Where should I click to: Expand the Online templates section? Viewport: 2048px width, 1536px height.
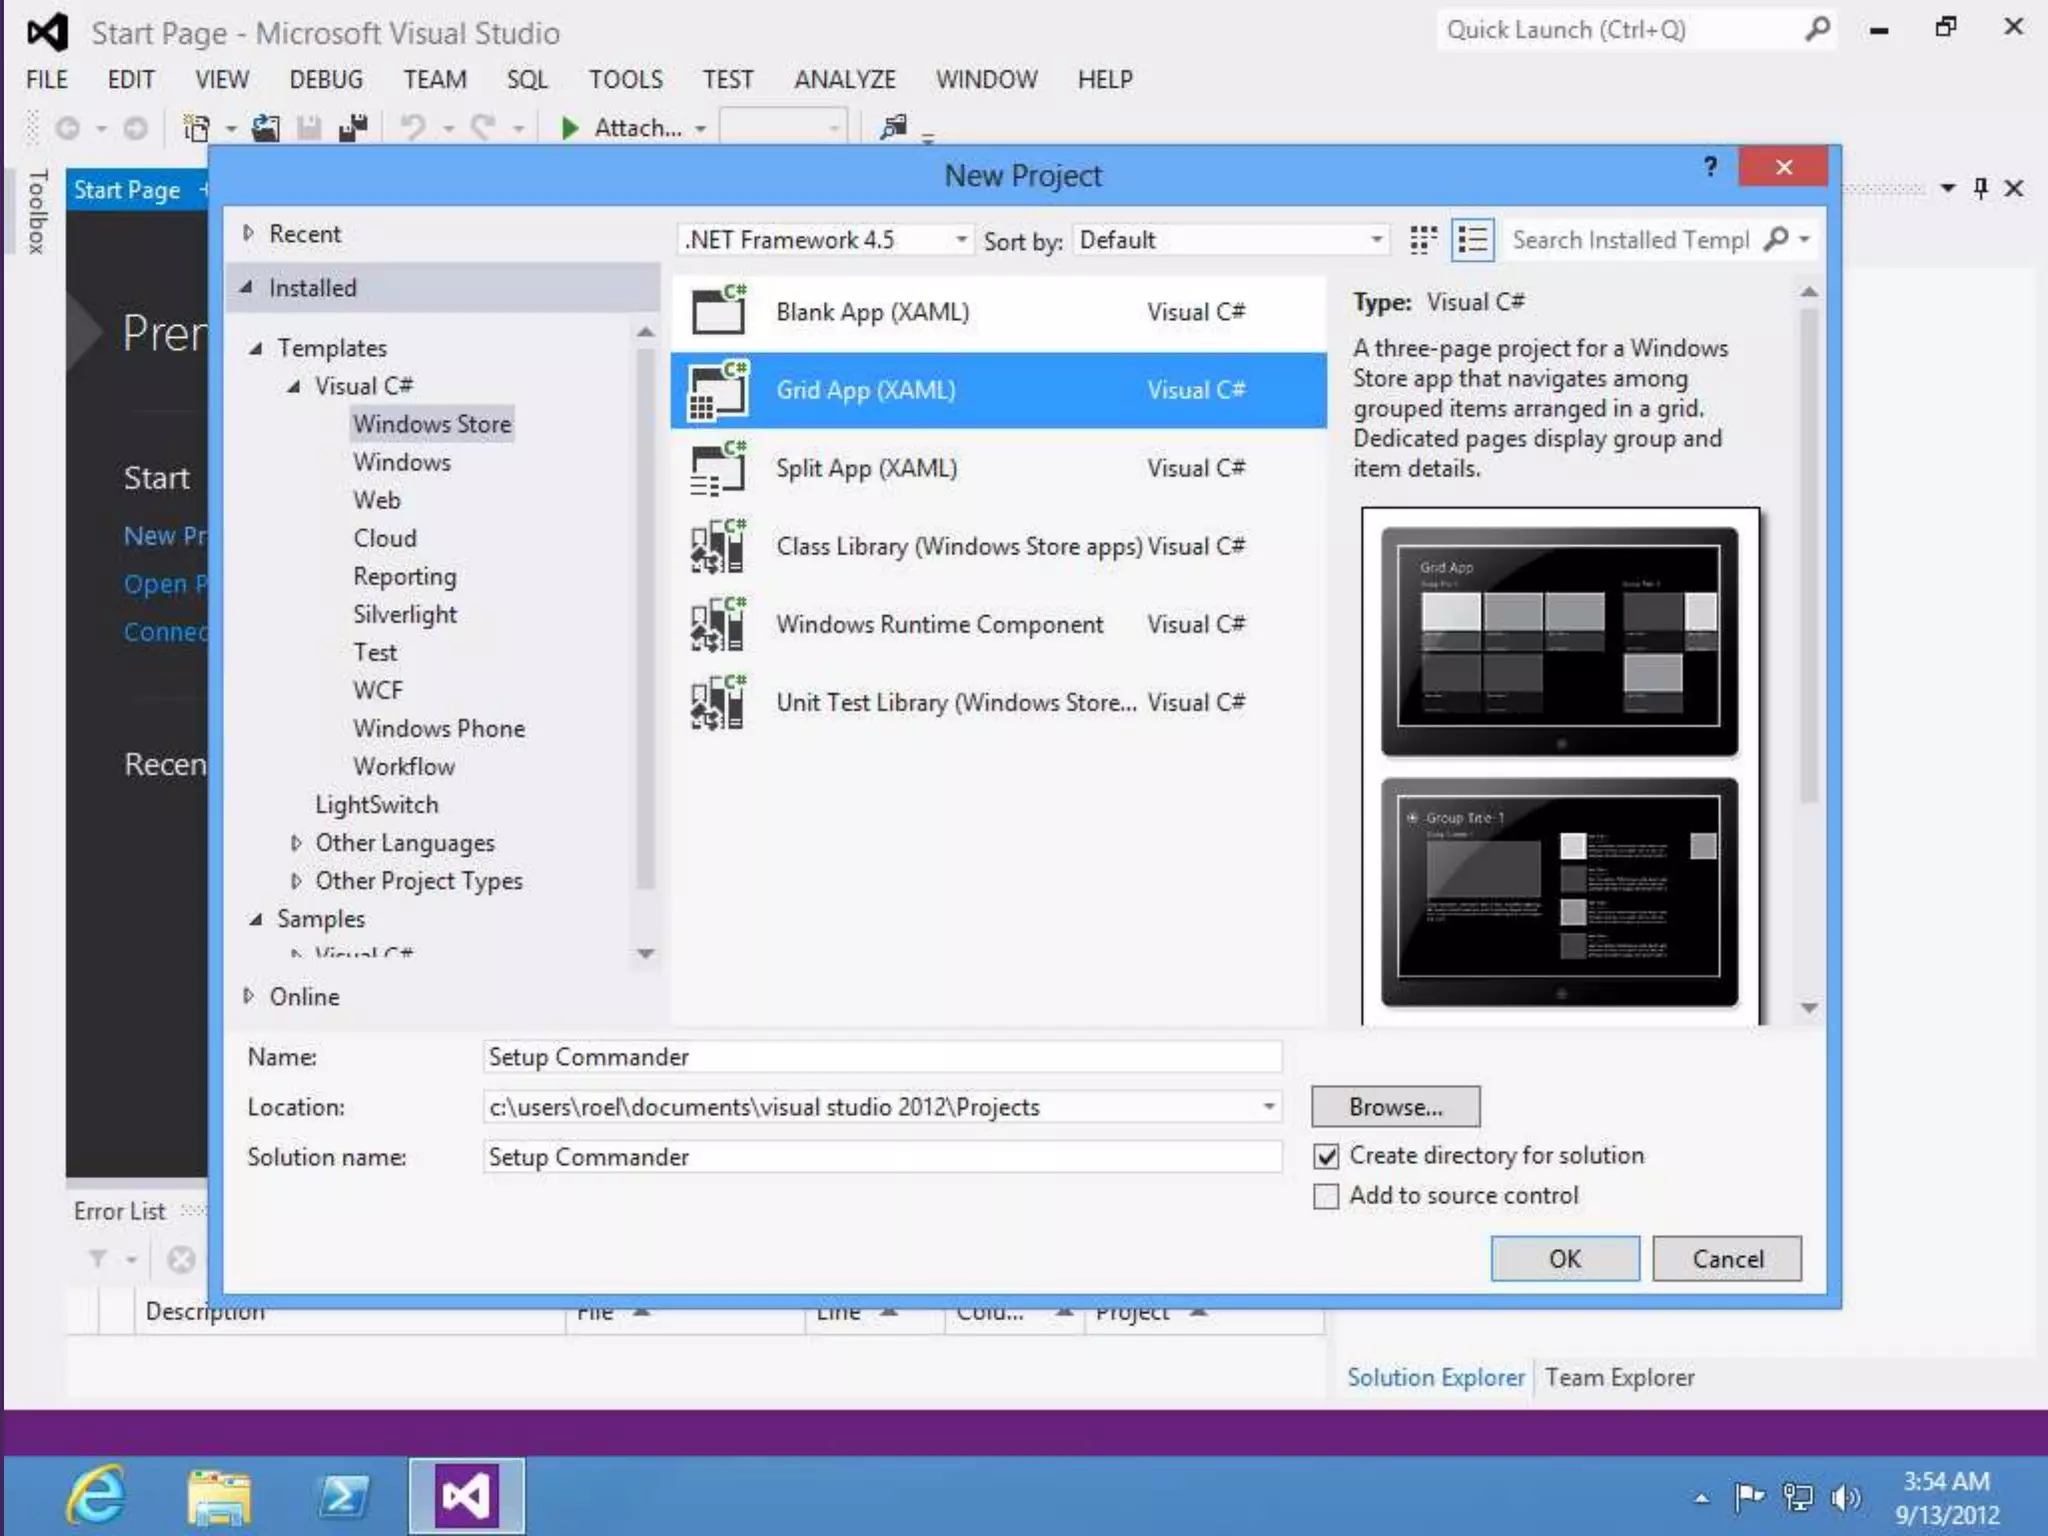[249, 996]
